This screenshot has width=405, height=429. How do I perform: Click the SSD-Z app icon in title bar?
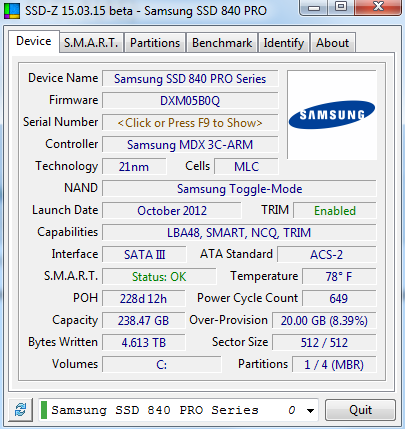click(12, 11)
